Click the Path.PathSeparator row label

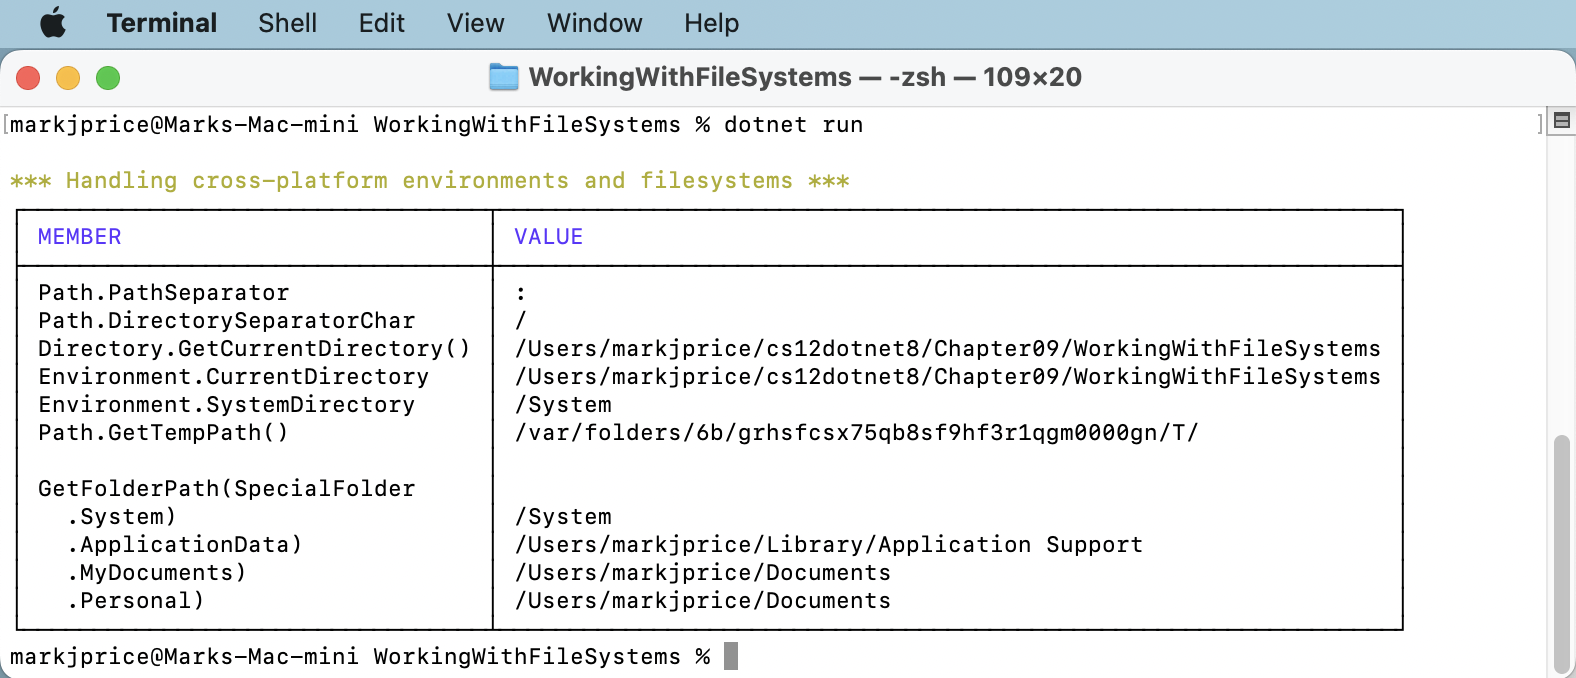pyautogui.click(x=164, y=293)
